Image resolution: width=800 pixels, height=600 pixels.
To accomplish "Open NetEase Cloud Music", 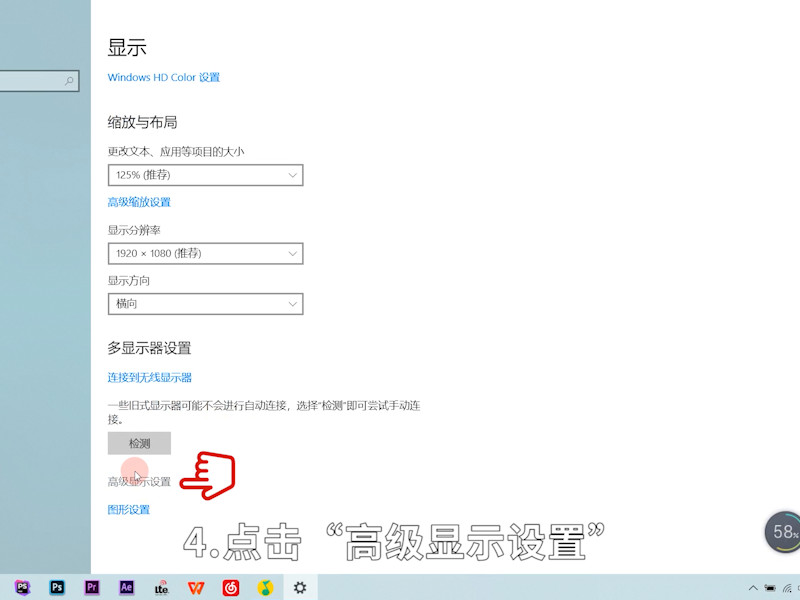I will (x=231, y=588).
